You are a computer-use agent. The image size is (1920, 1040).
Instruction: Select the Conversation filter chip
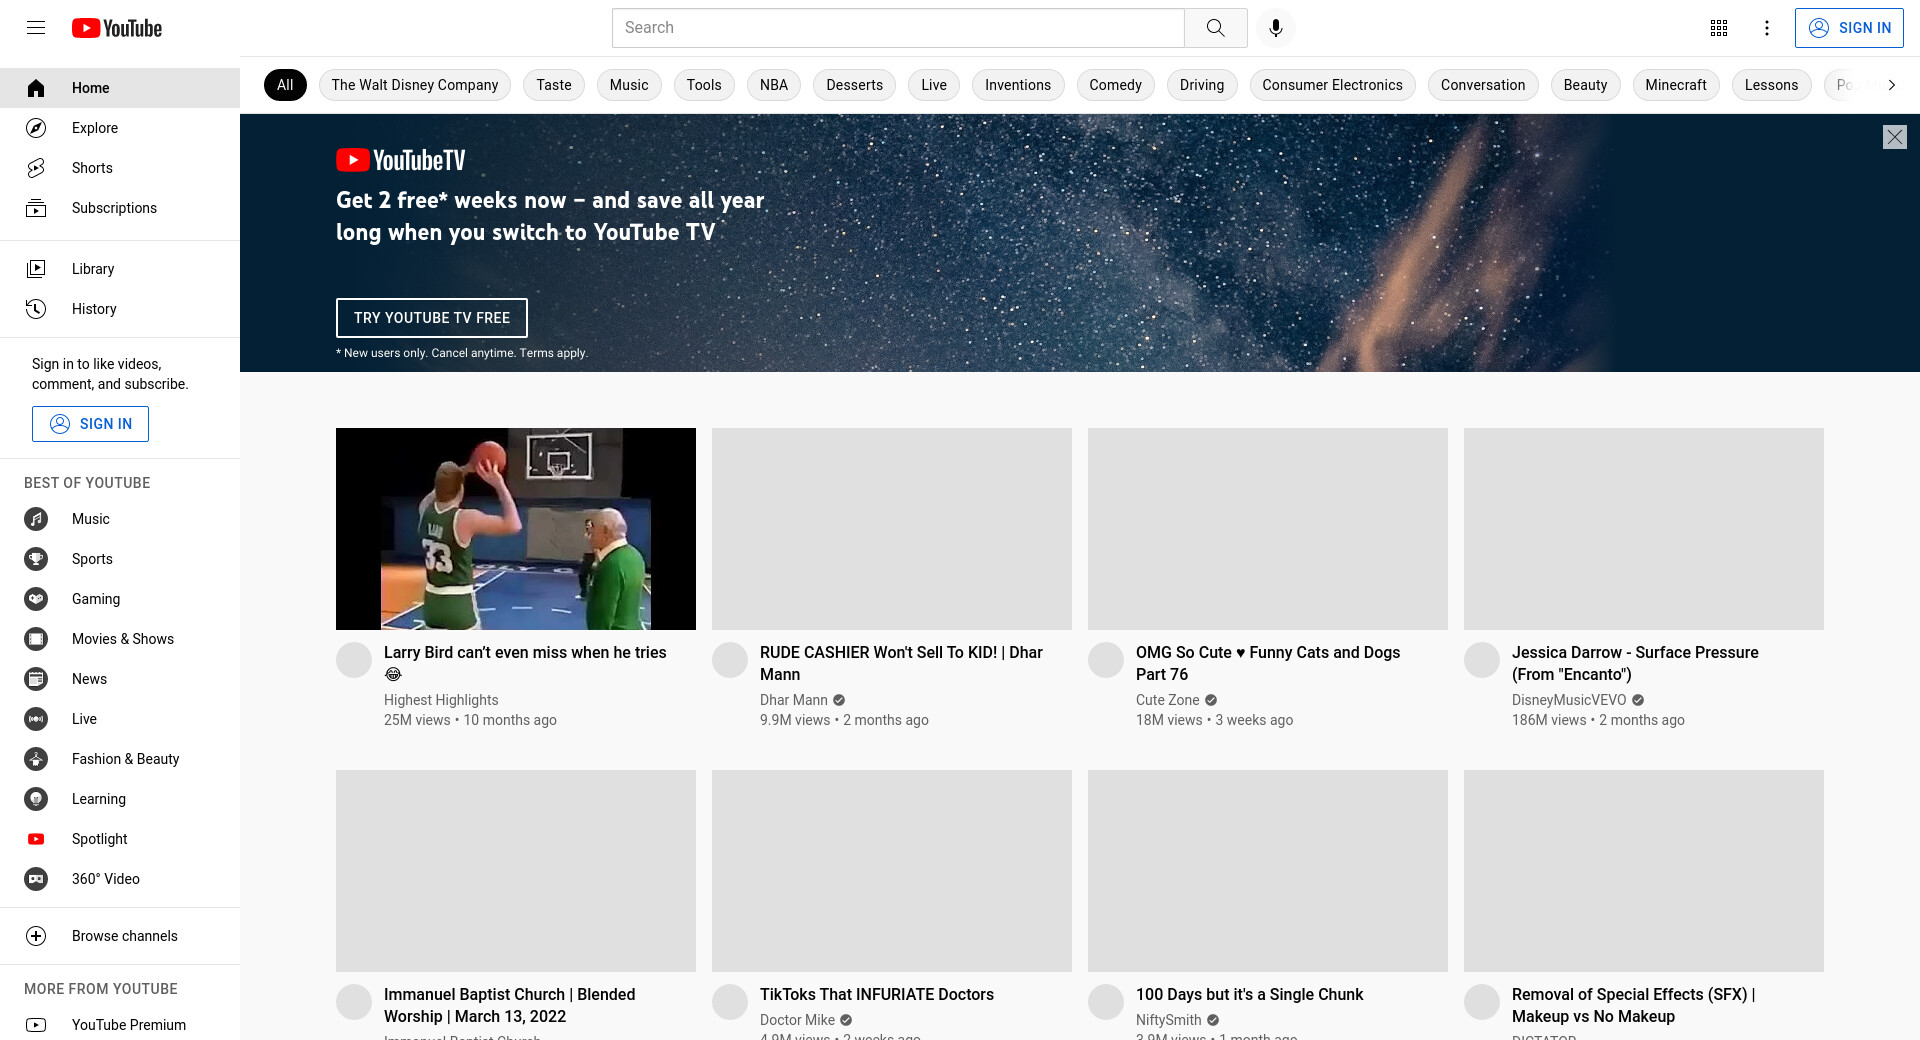click(x=1483, y=85)
